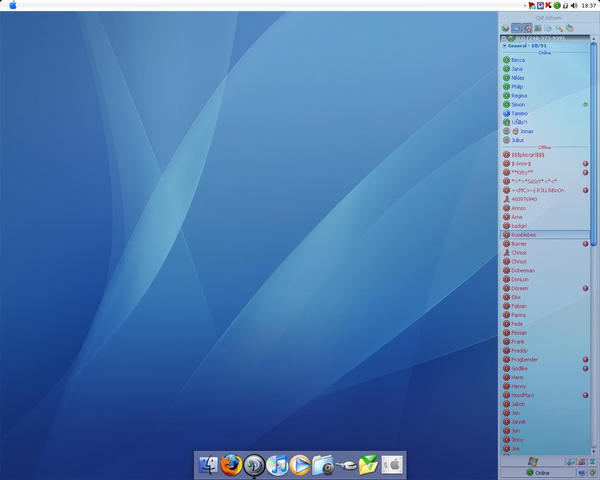Select offline contact HoodMaxi

[x=545, y=395]
